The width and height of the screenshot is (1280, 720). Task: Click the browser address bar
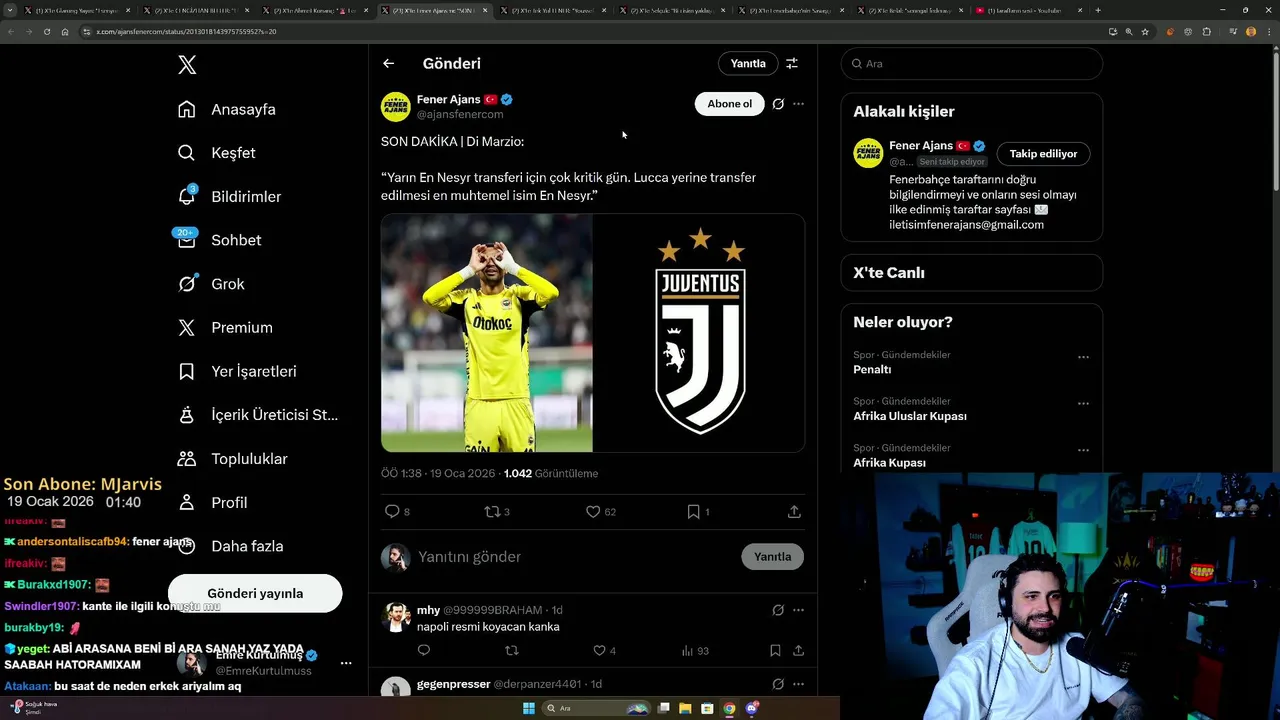tap(590, 31)
